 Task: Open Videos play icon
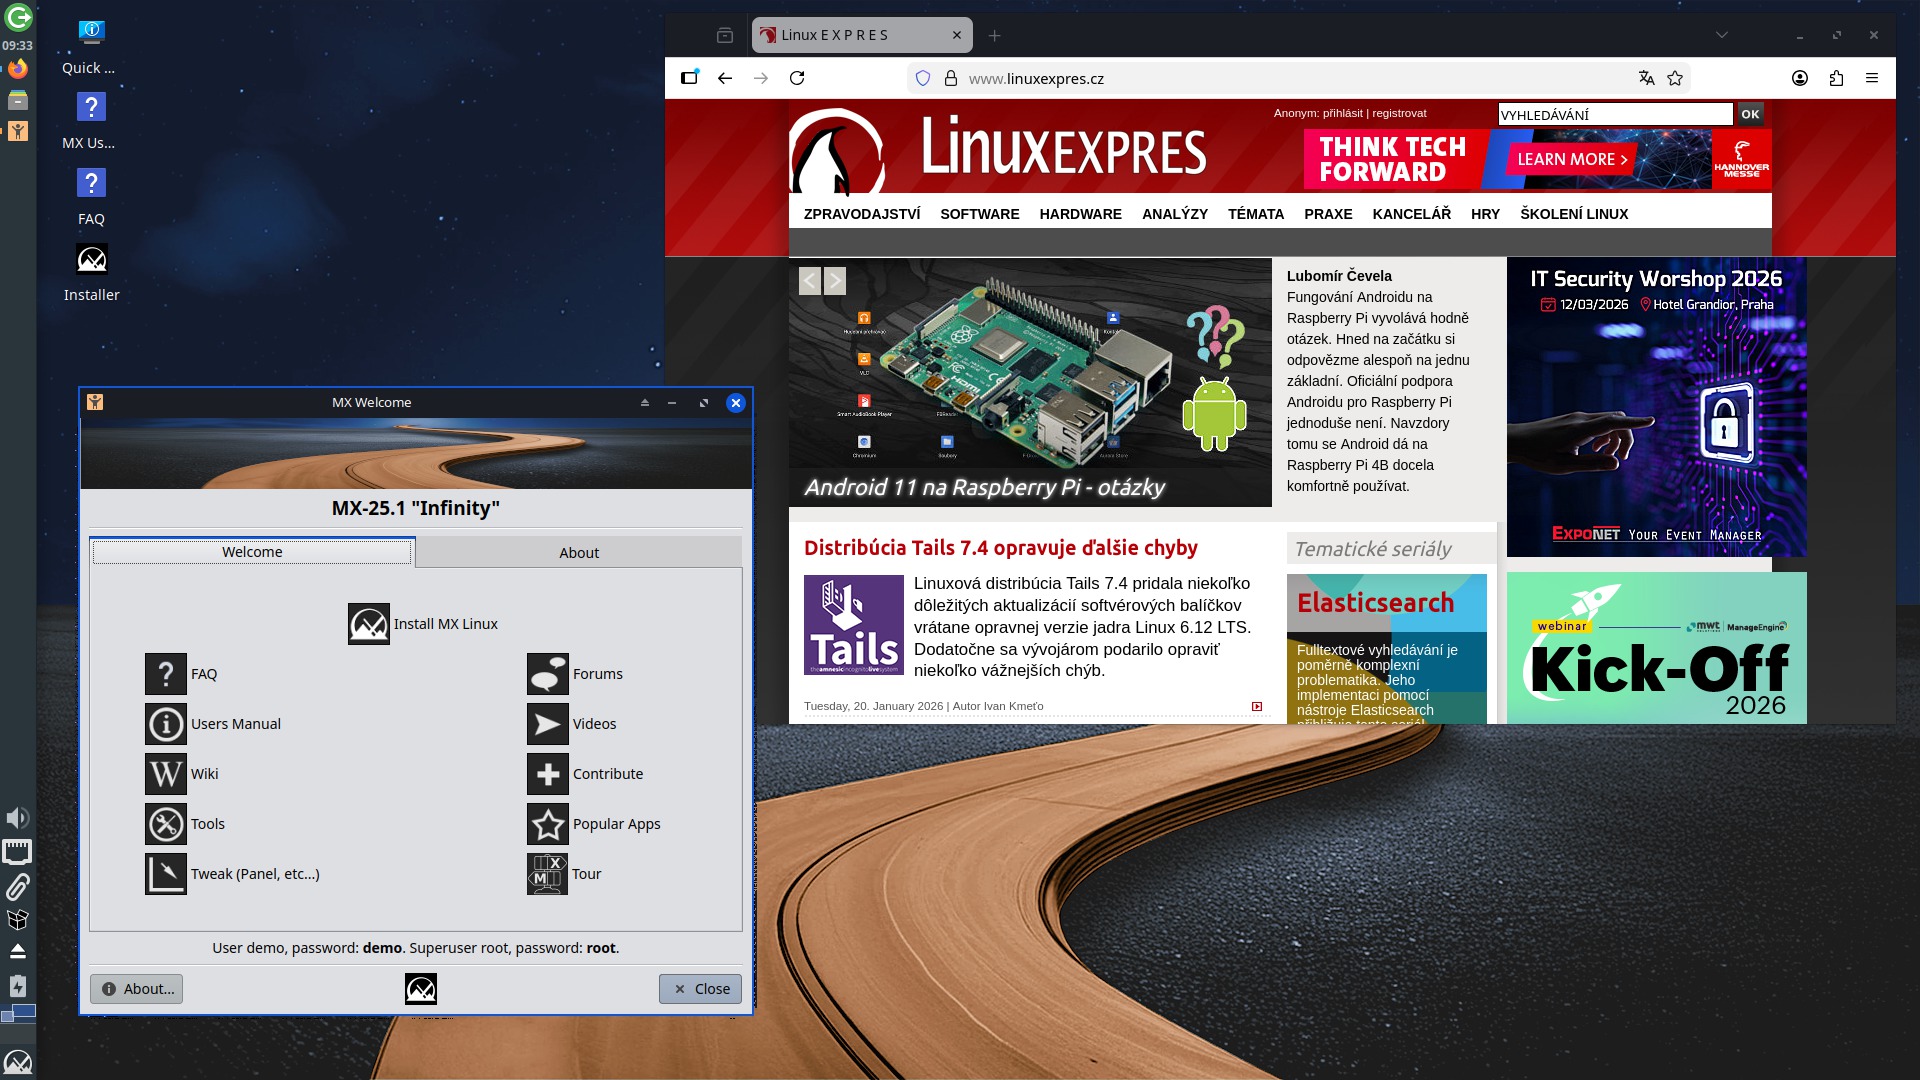click(x=547, y=724)
